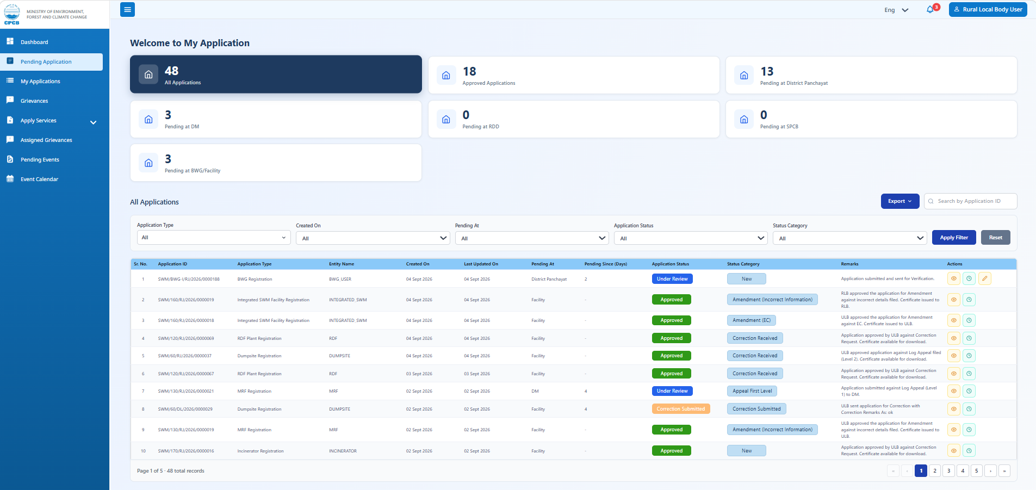The image size is (1036, 490).
Task: Open history clock icon for SWM/120/RJ/2026/0000069
Action: tap(969, 338)
